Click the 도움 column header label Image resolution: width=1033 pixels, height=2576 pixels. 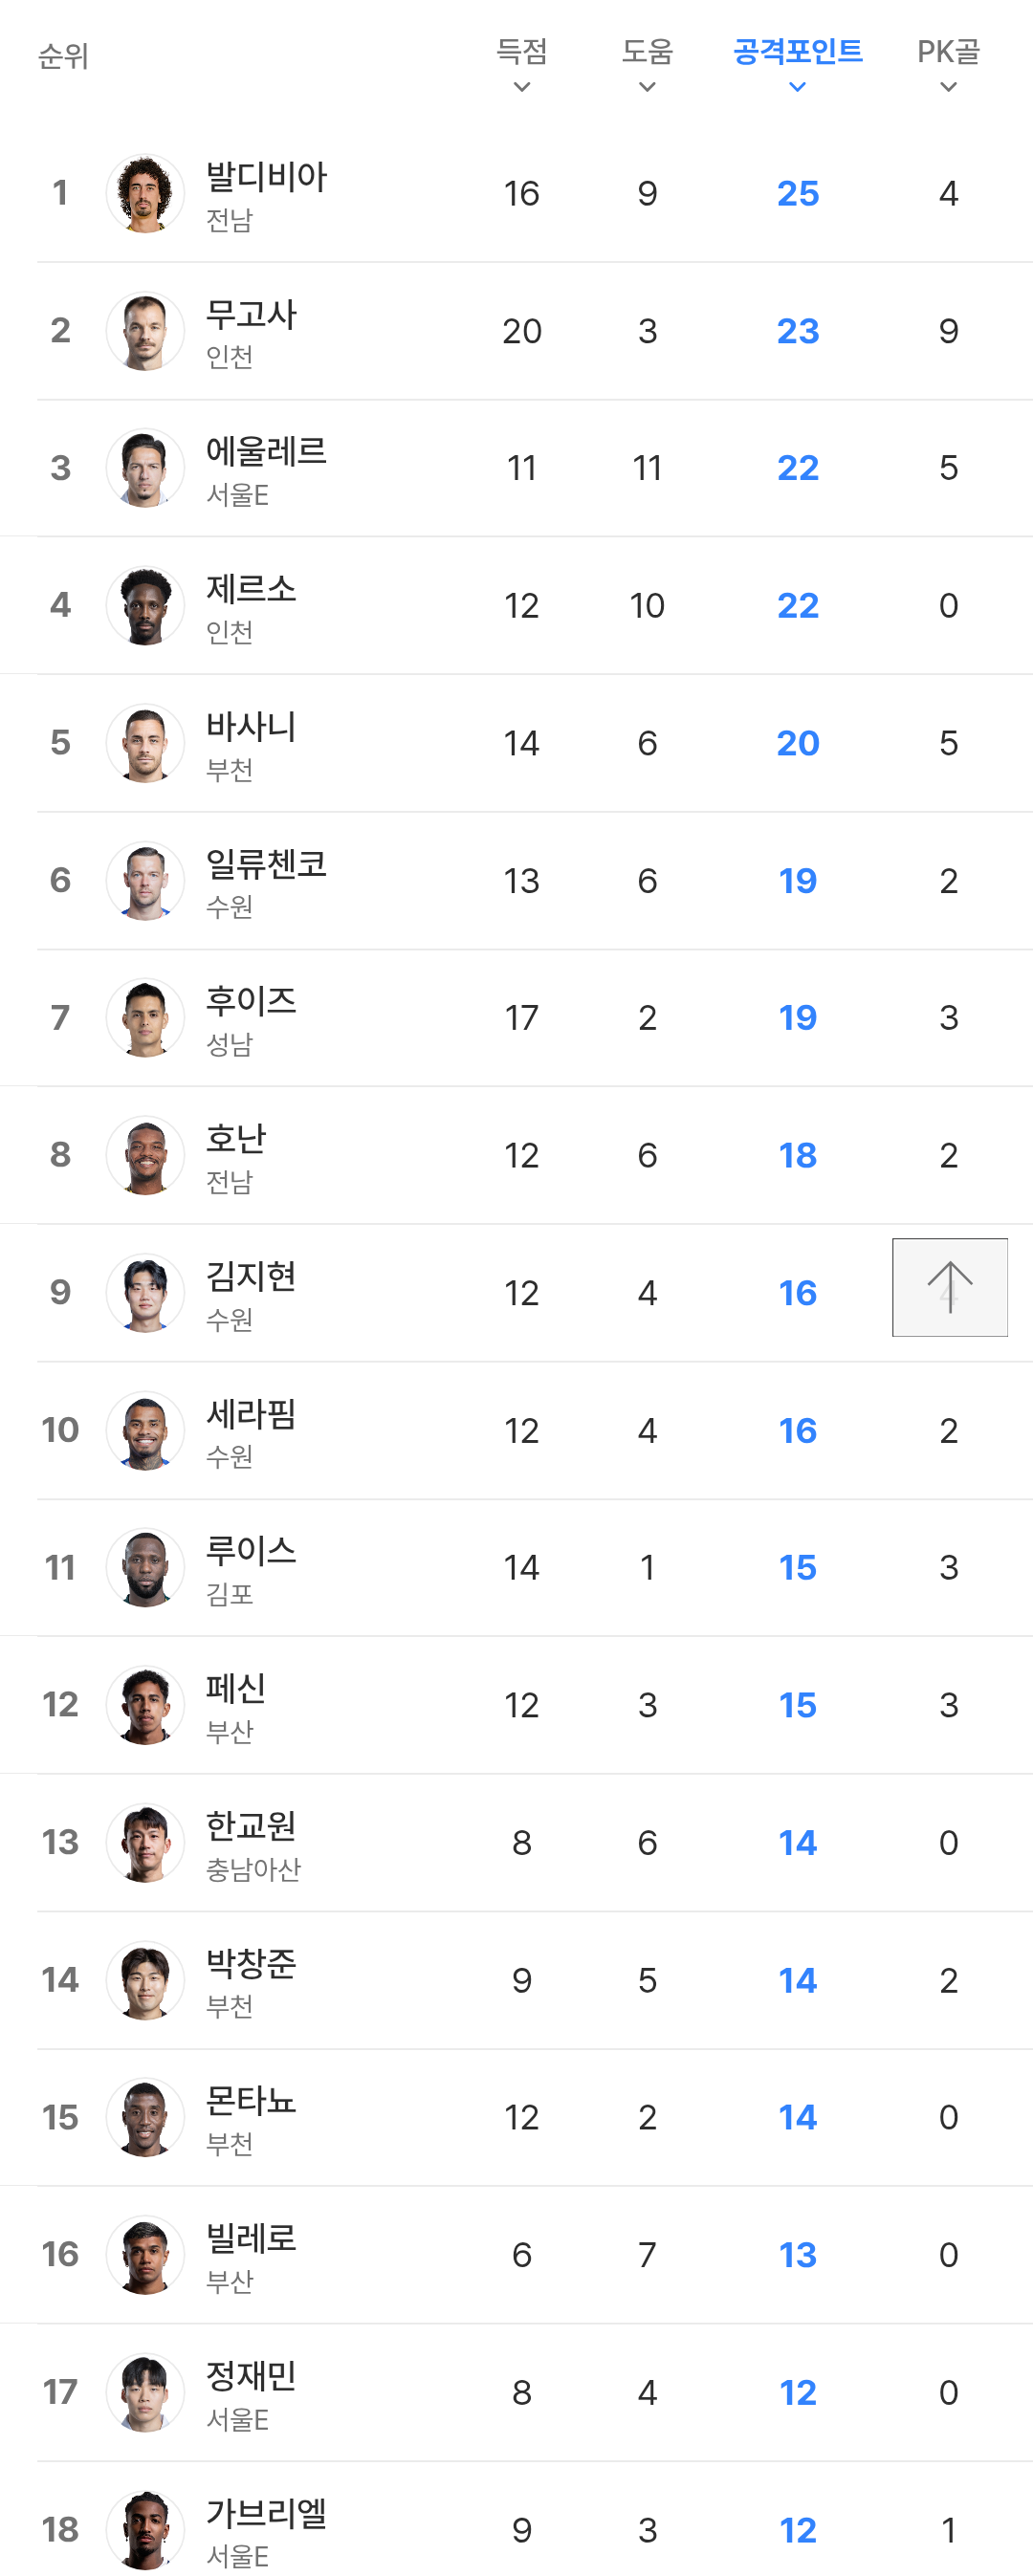(x=647, y=52)
